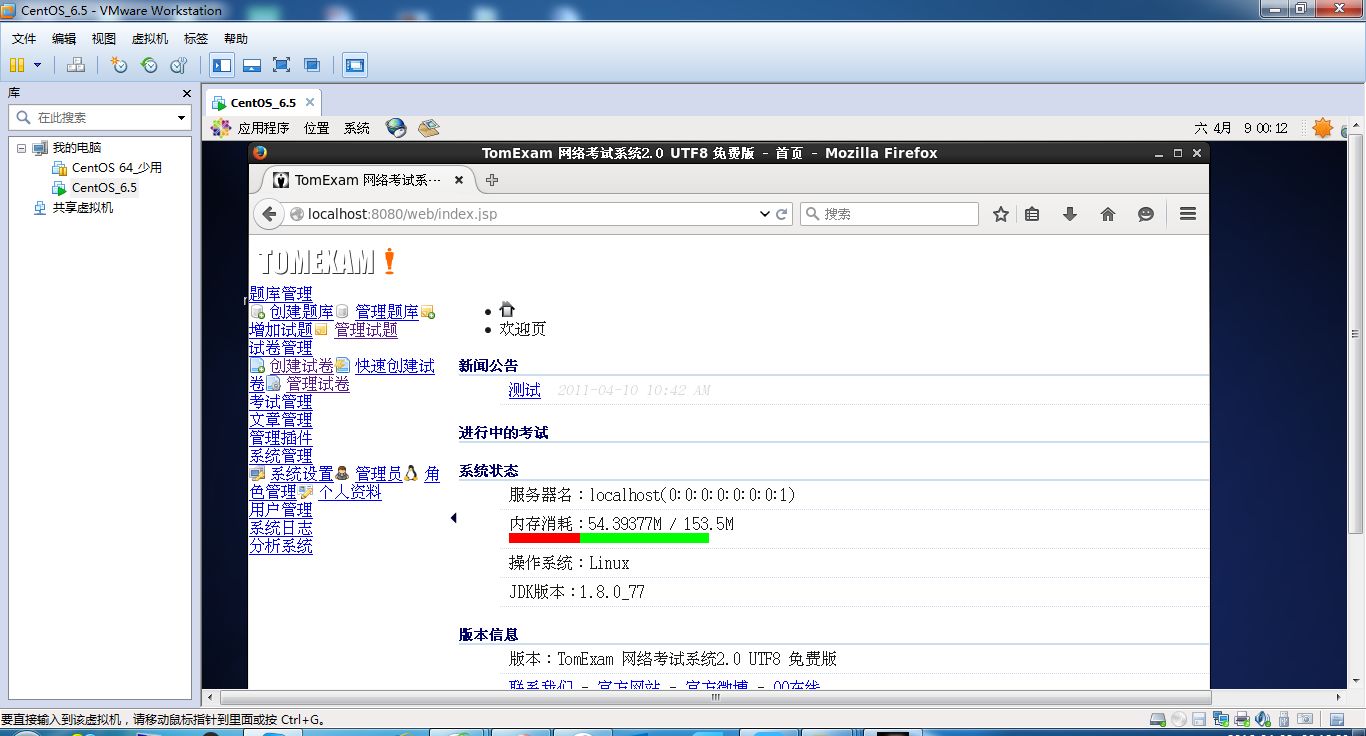This screenshot has width=1366, height=736.
Task: Switch to the CentOS_6.5 VM tab
Action: coord(263,103)
